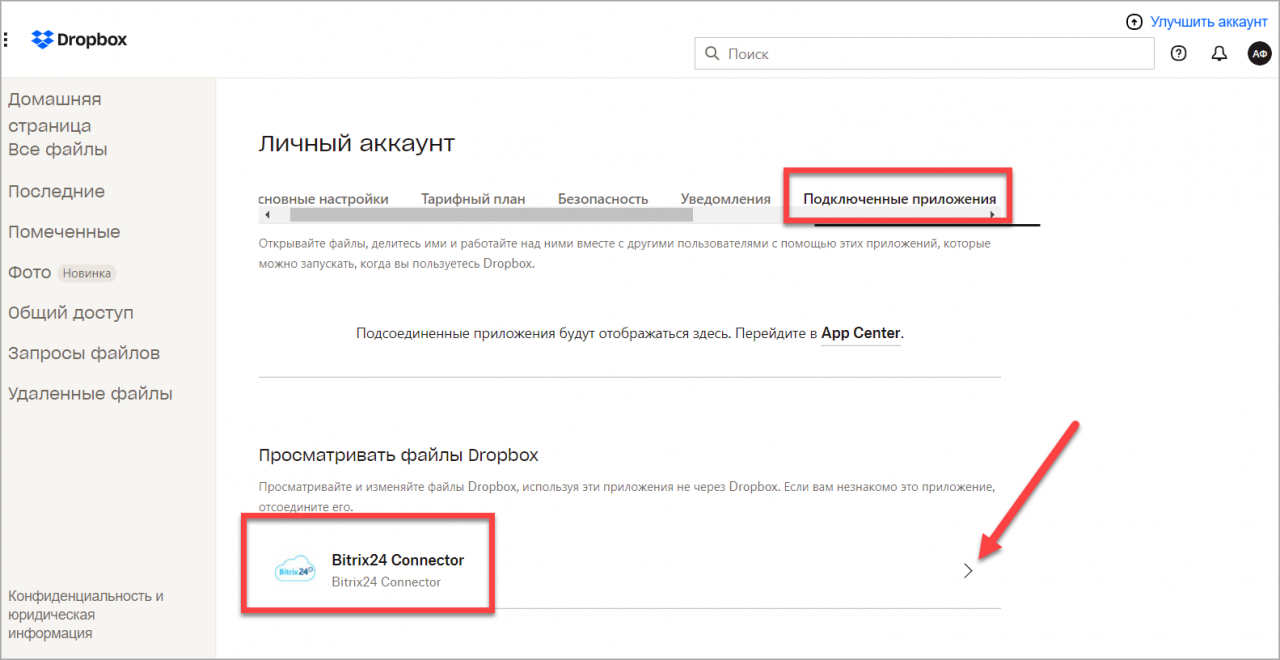Click the Bitrix24 Connector app title
1280x660 pixels.
coord(398,560)
